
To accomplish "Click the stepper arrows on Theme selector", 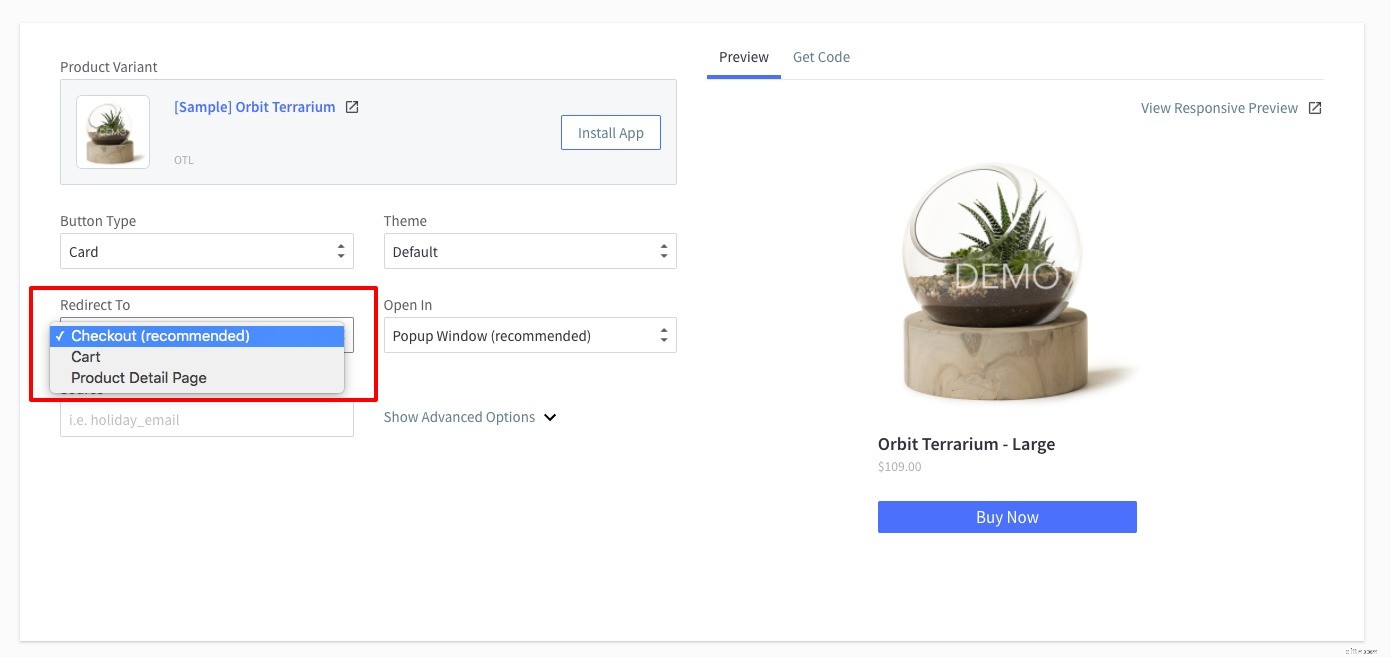I will [664, 251].
